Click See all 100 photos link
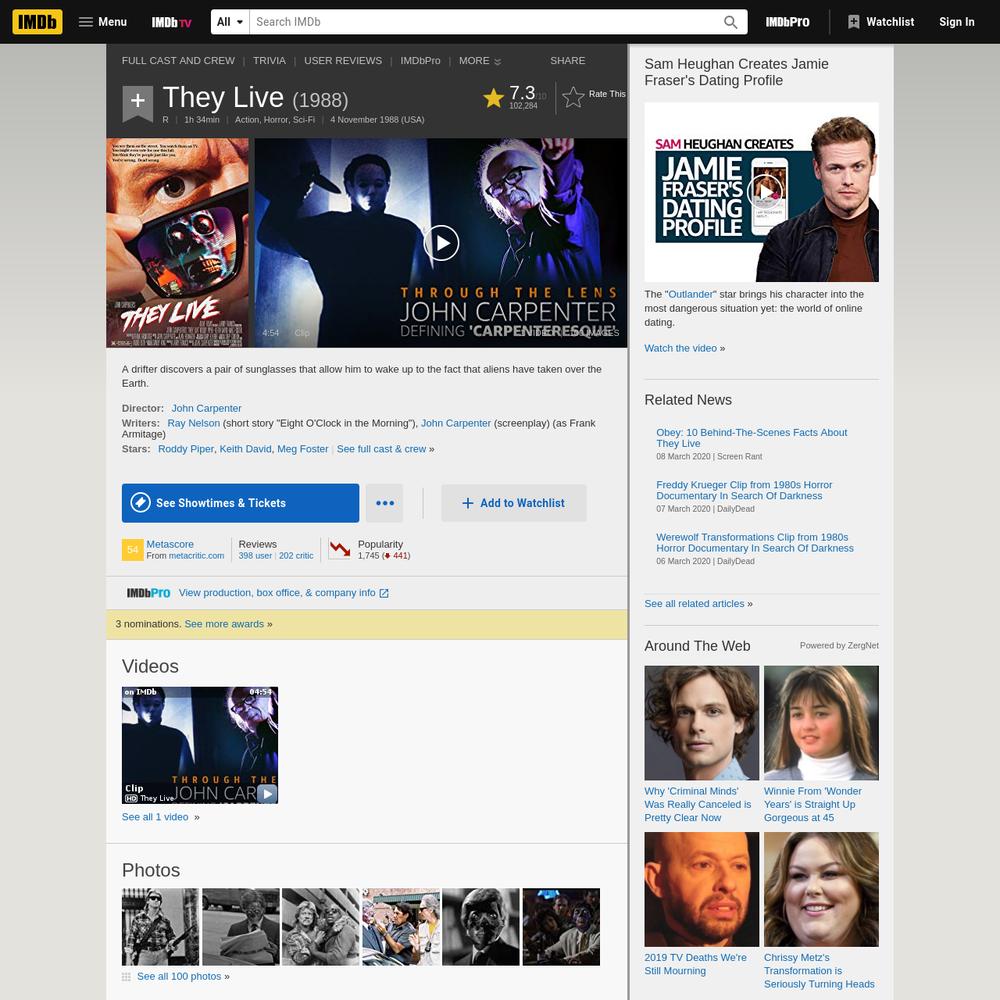This screenshot has height=1000, width=1000. 179,976
